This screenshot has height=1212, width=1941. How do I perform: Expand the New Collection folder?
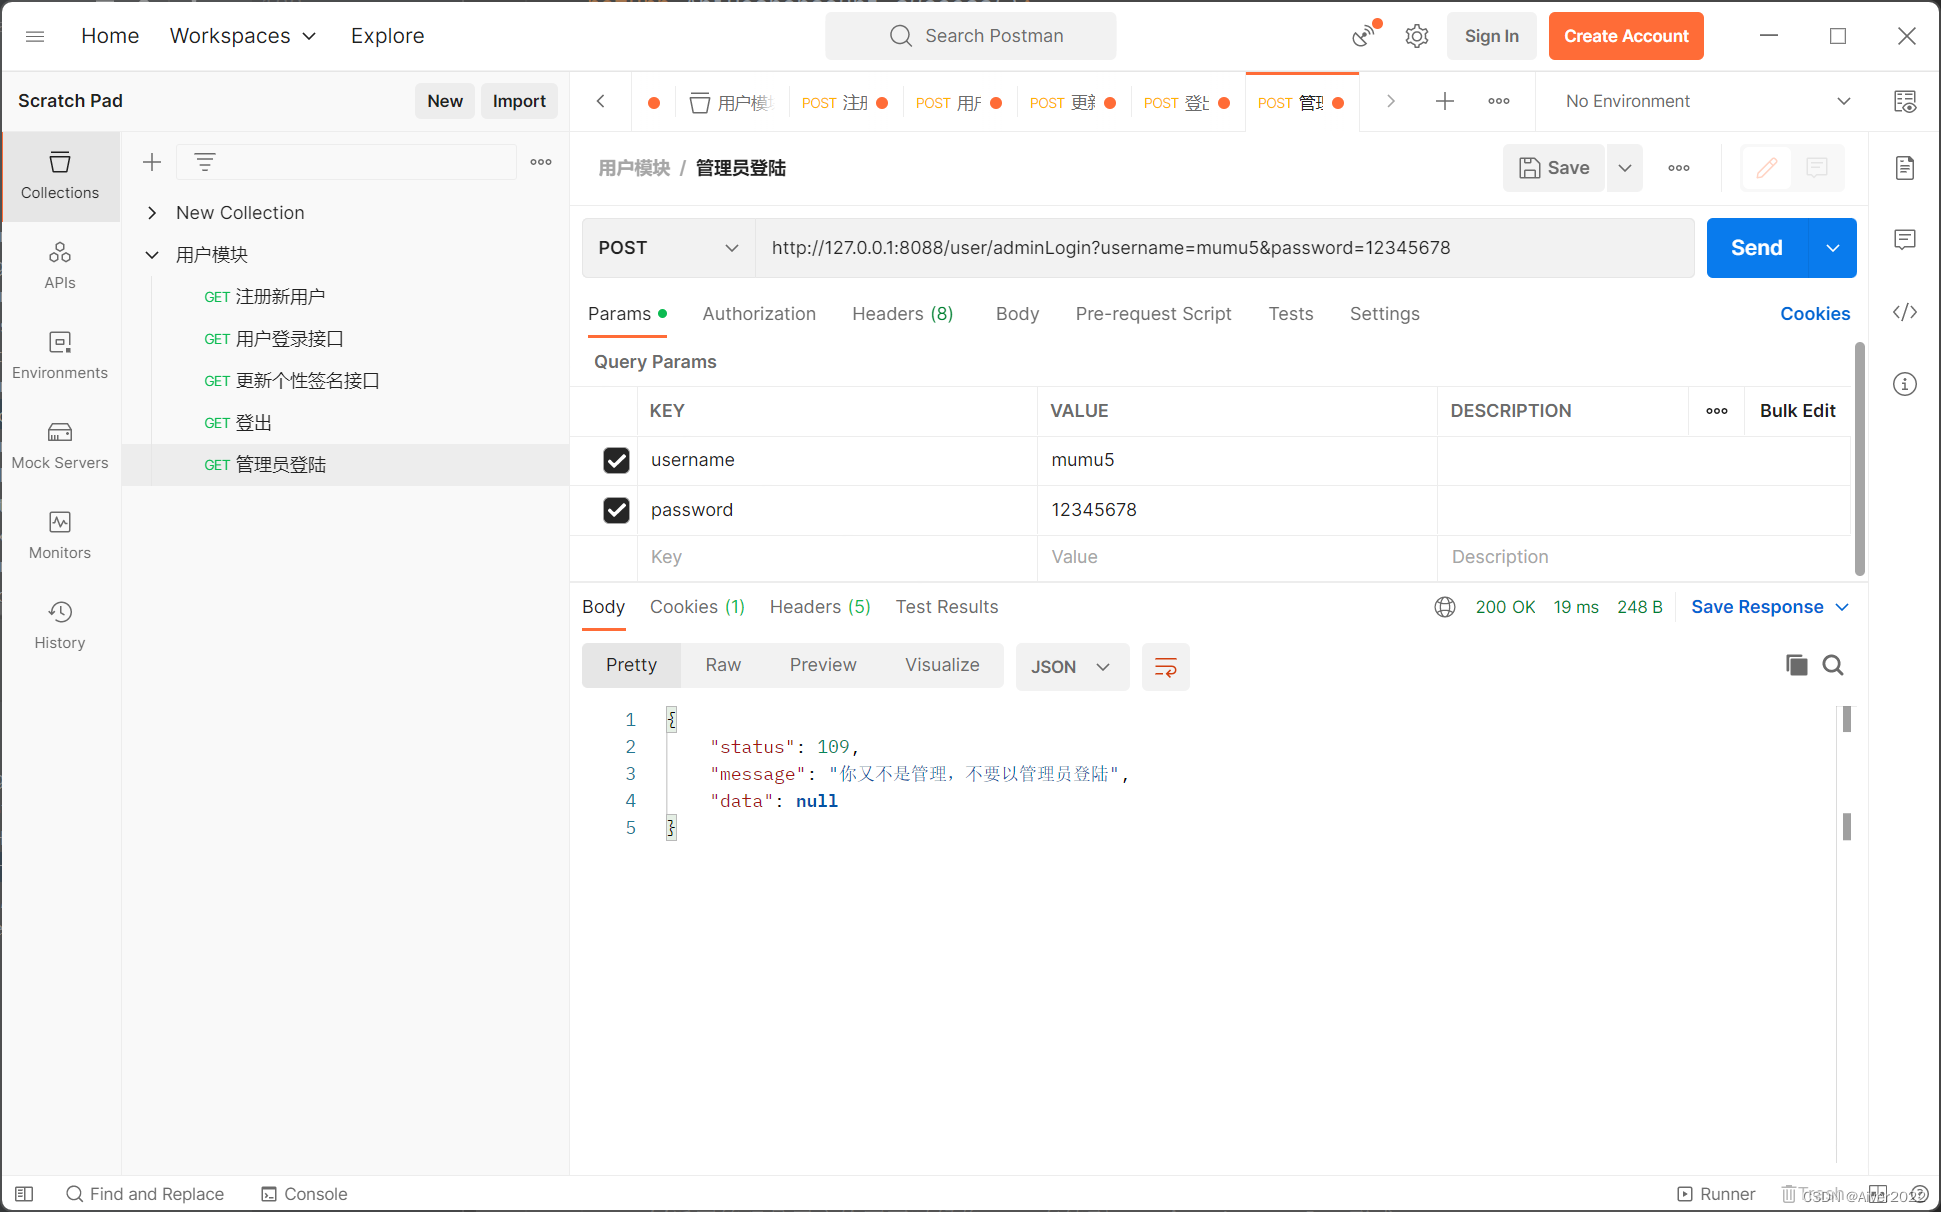tap(152, 213)
